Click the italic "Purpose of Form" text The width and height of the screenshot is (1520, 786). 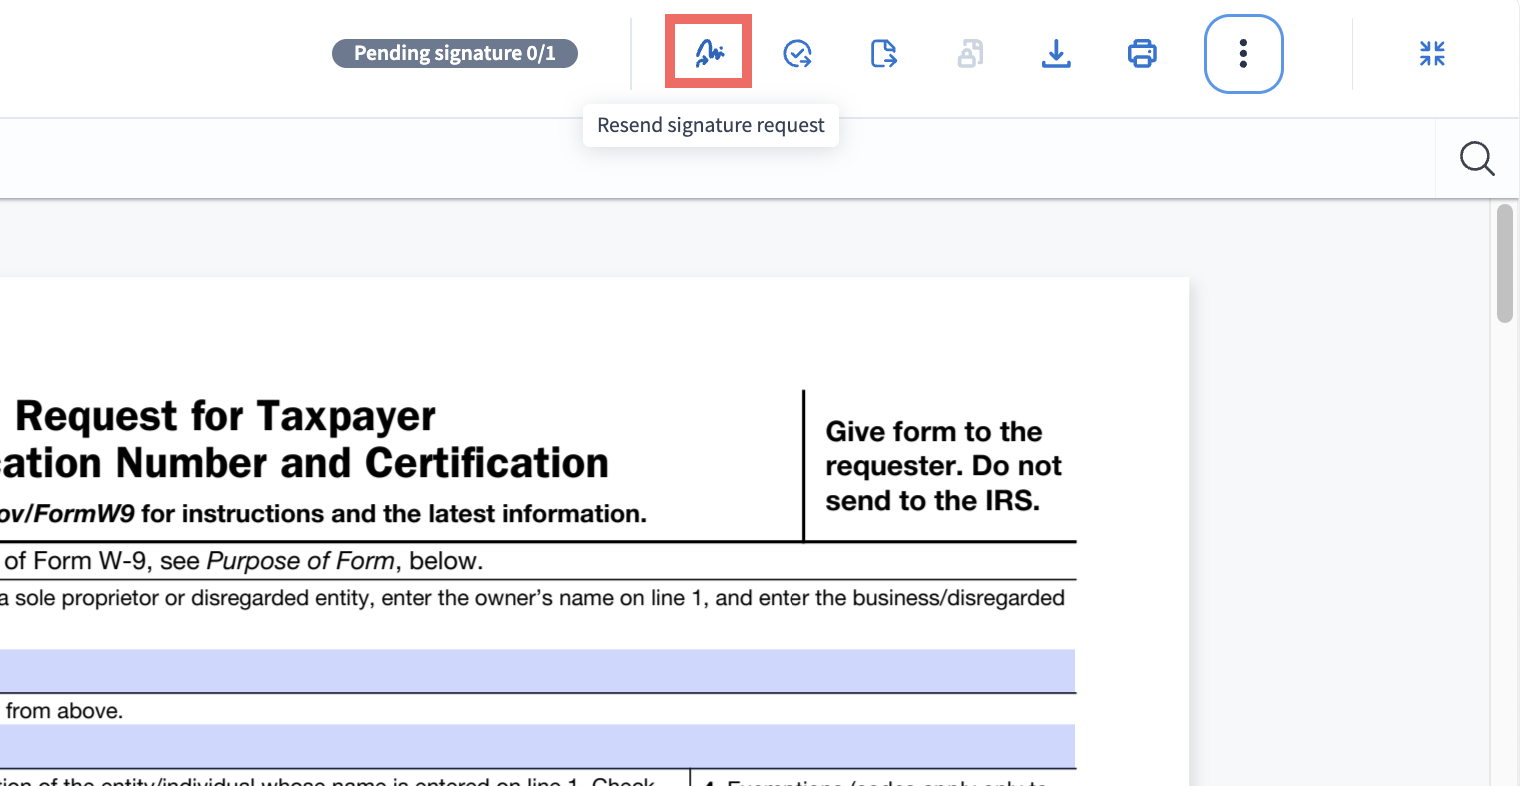(x=300, y=561)
